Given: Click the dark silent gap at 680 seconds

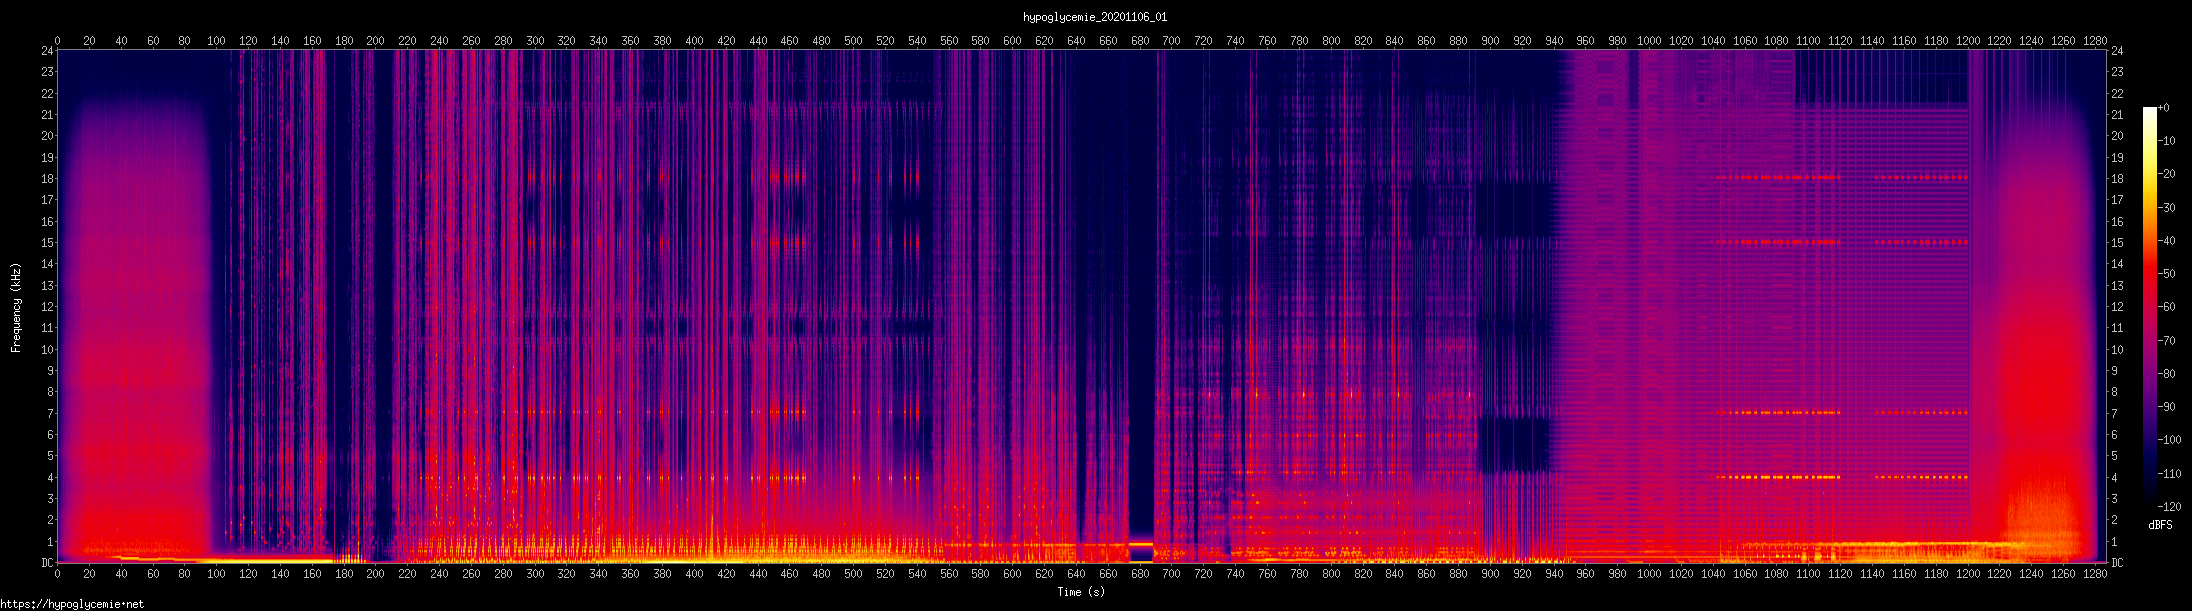Looking at the screenshot, I should 1140,300.
